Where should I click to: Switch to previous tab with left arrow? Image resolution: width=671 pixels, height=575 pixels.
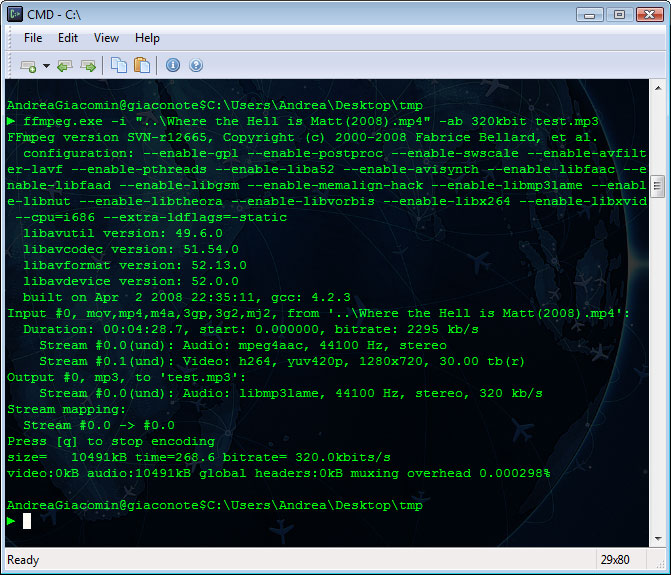coord(65,66)
